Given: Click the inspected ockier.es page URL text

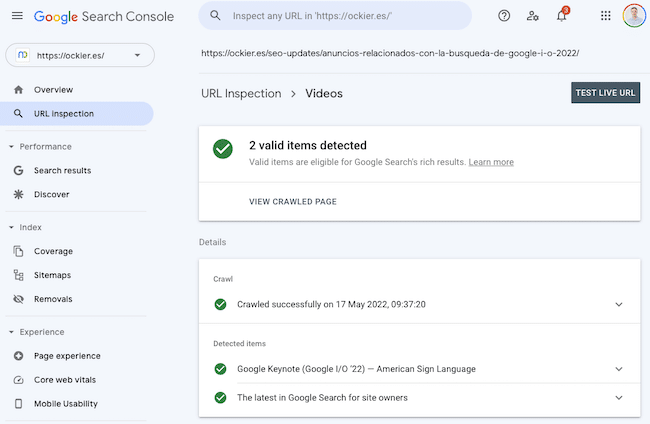Looking at the screenshot, I should [390, 53].
